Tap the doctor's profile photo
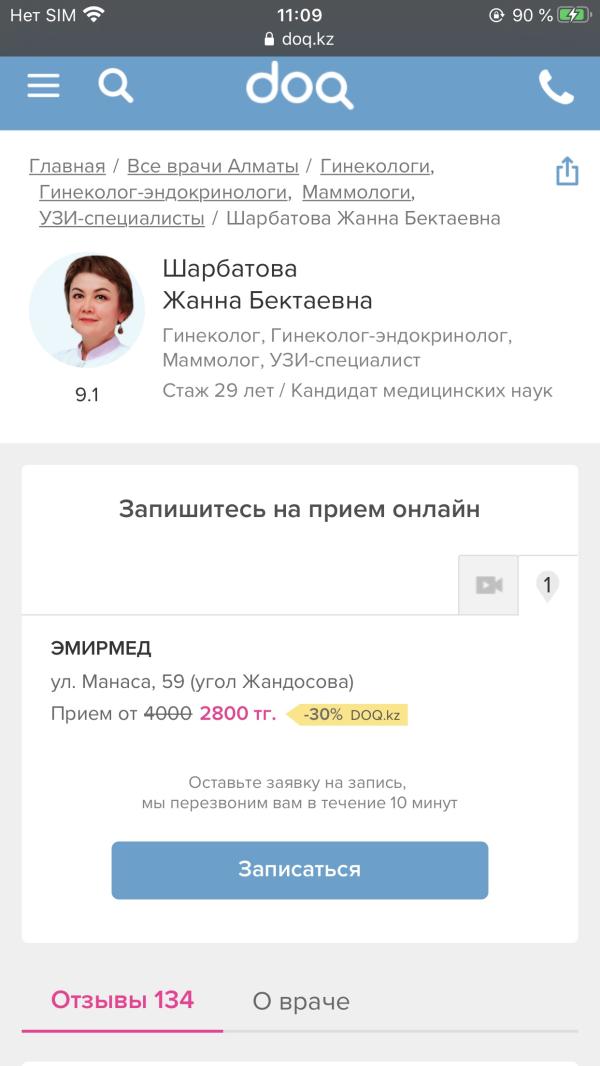 coord(87,310)
